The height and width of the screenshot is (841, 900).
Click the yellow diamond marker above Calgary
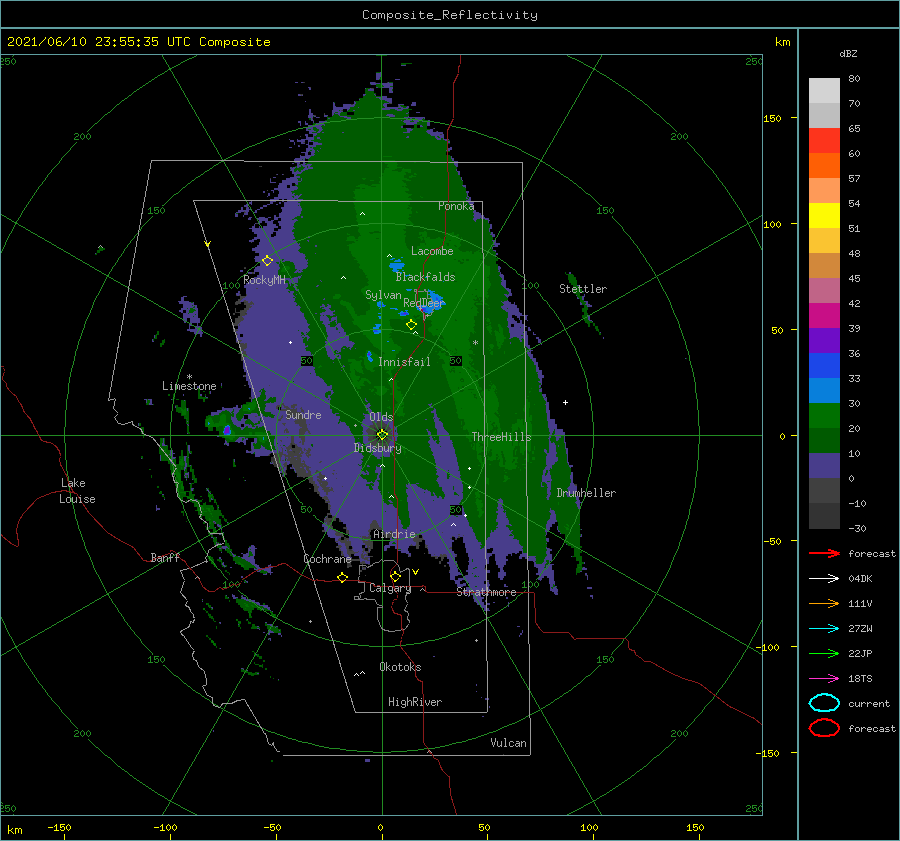pos(395,576)
